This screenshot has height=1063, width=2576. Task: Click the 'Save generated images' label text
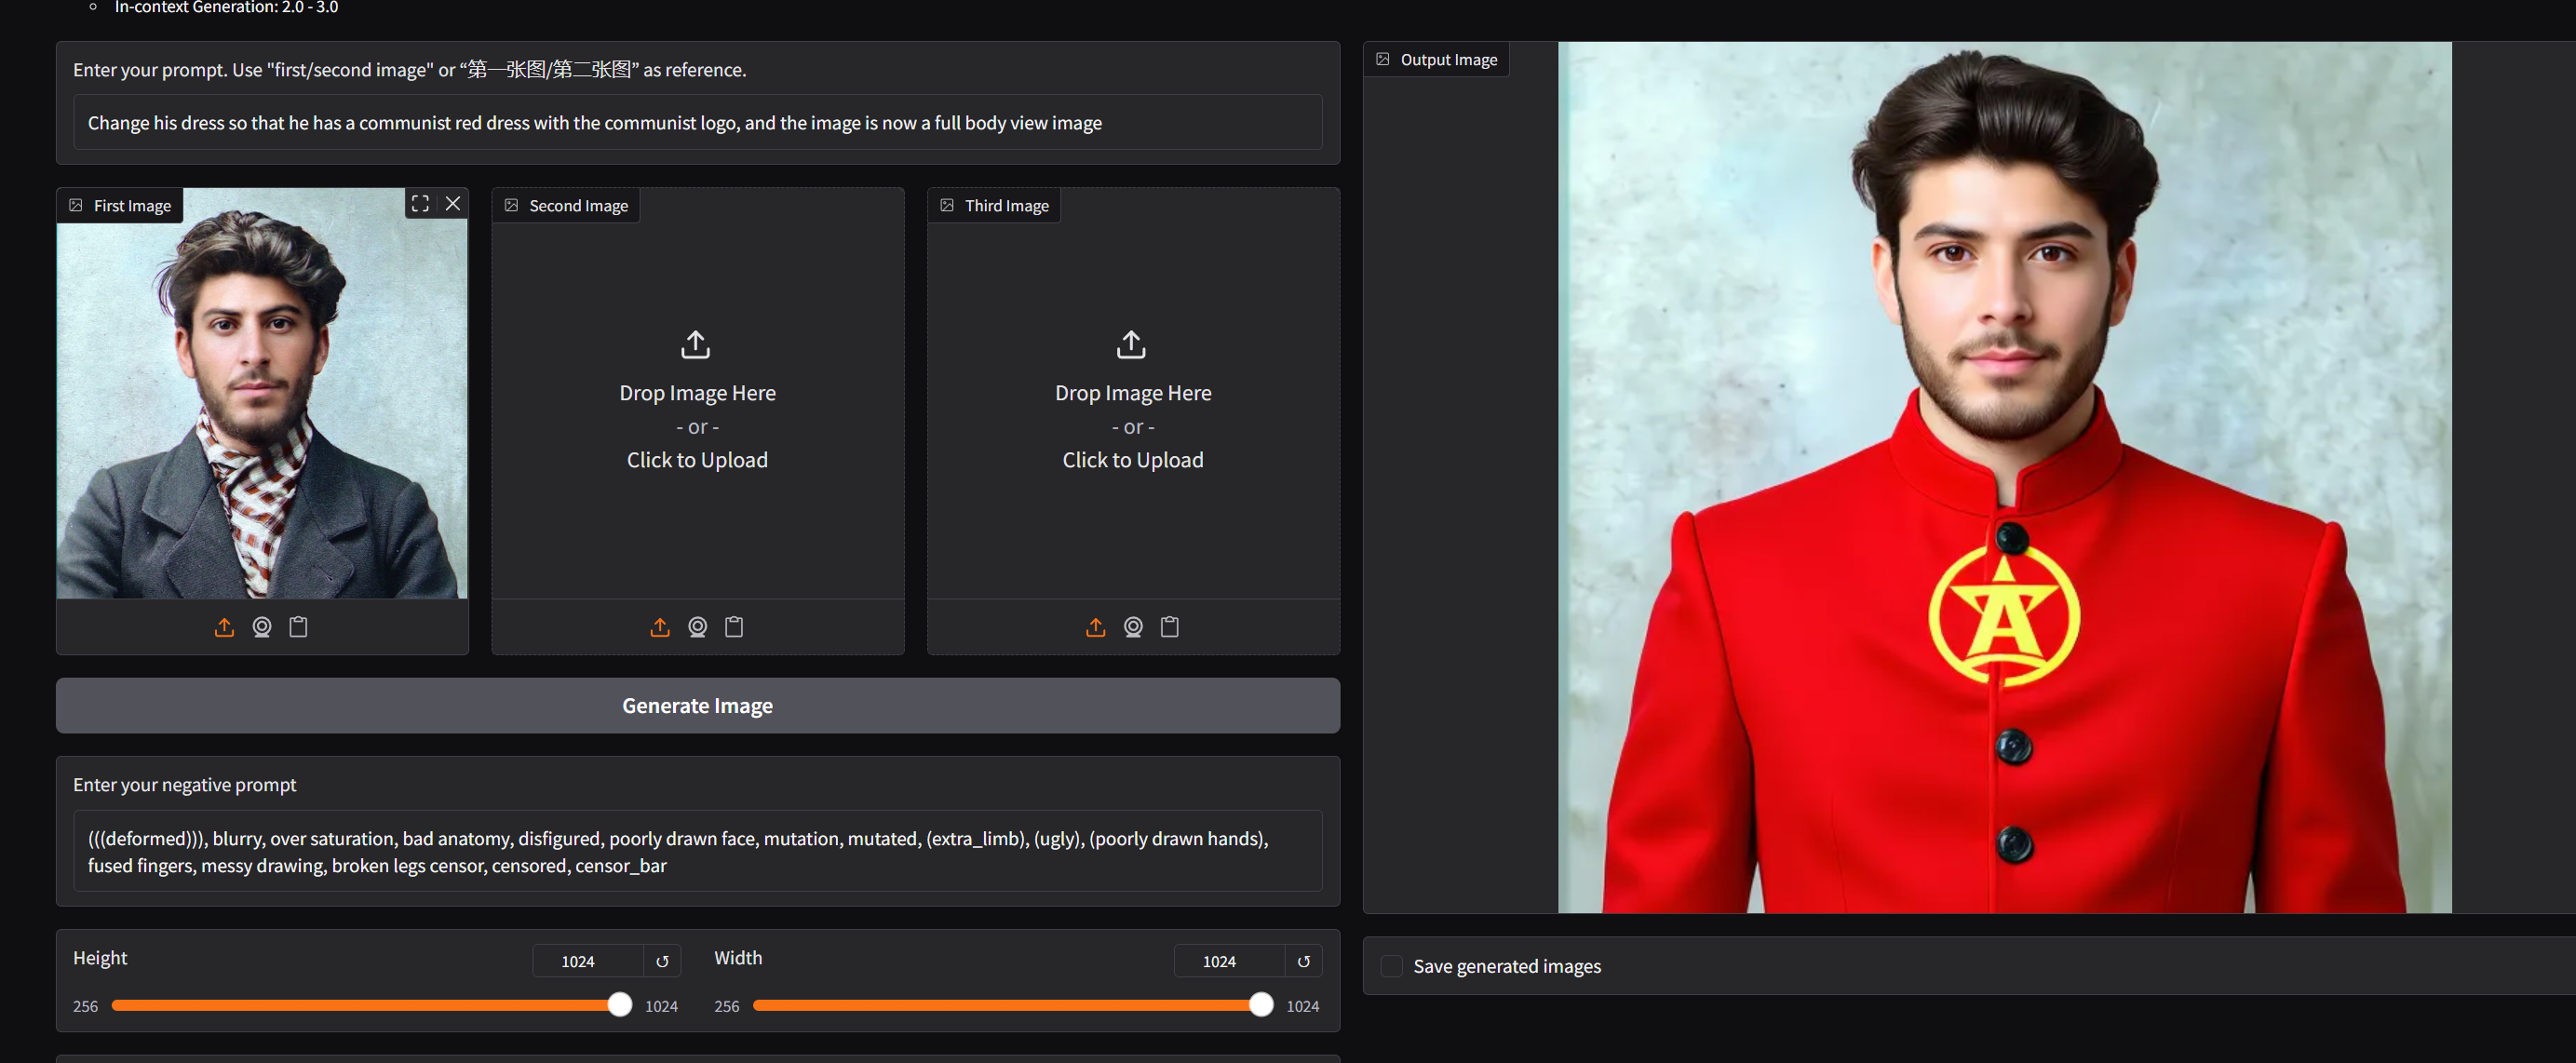[1507, 966]
